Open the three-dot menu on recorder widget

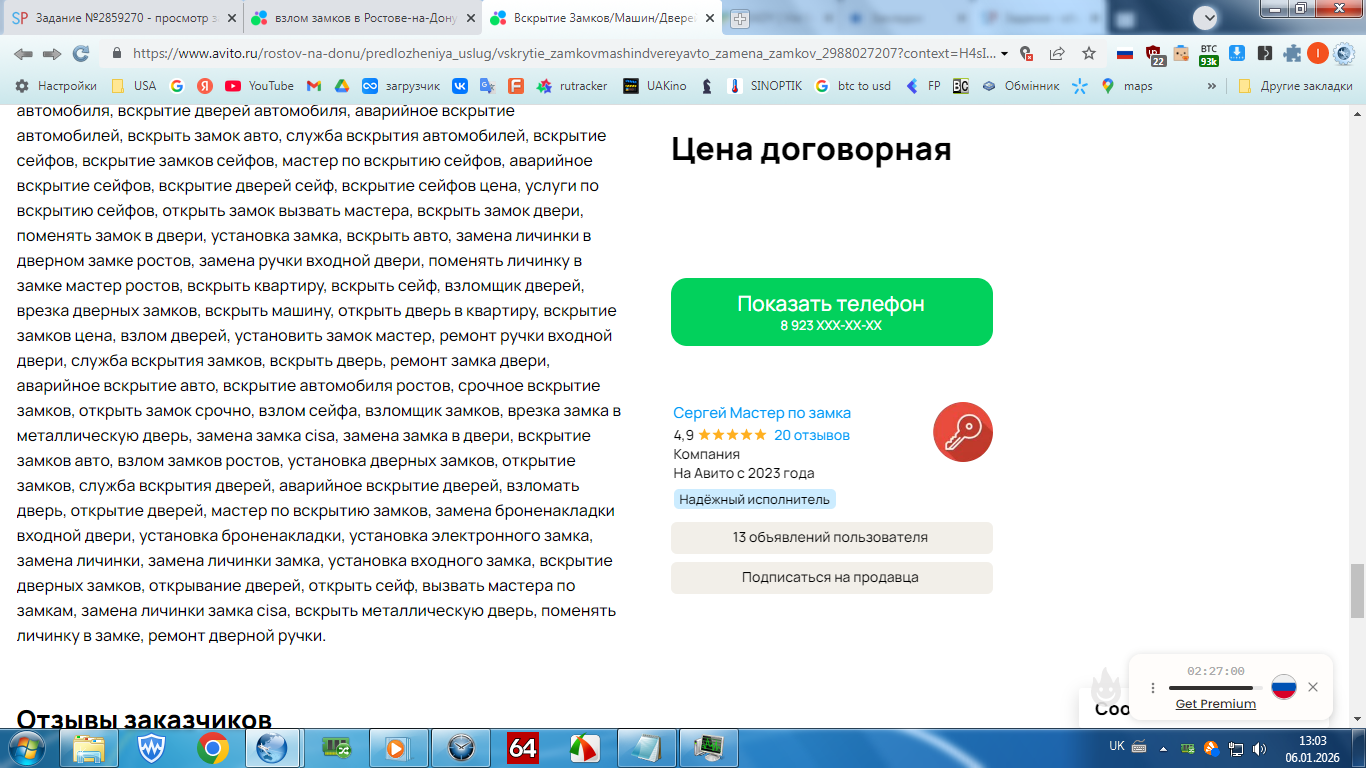[x=1152, y=688]
